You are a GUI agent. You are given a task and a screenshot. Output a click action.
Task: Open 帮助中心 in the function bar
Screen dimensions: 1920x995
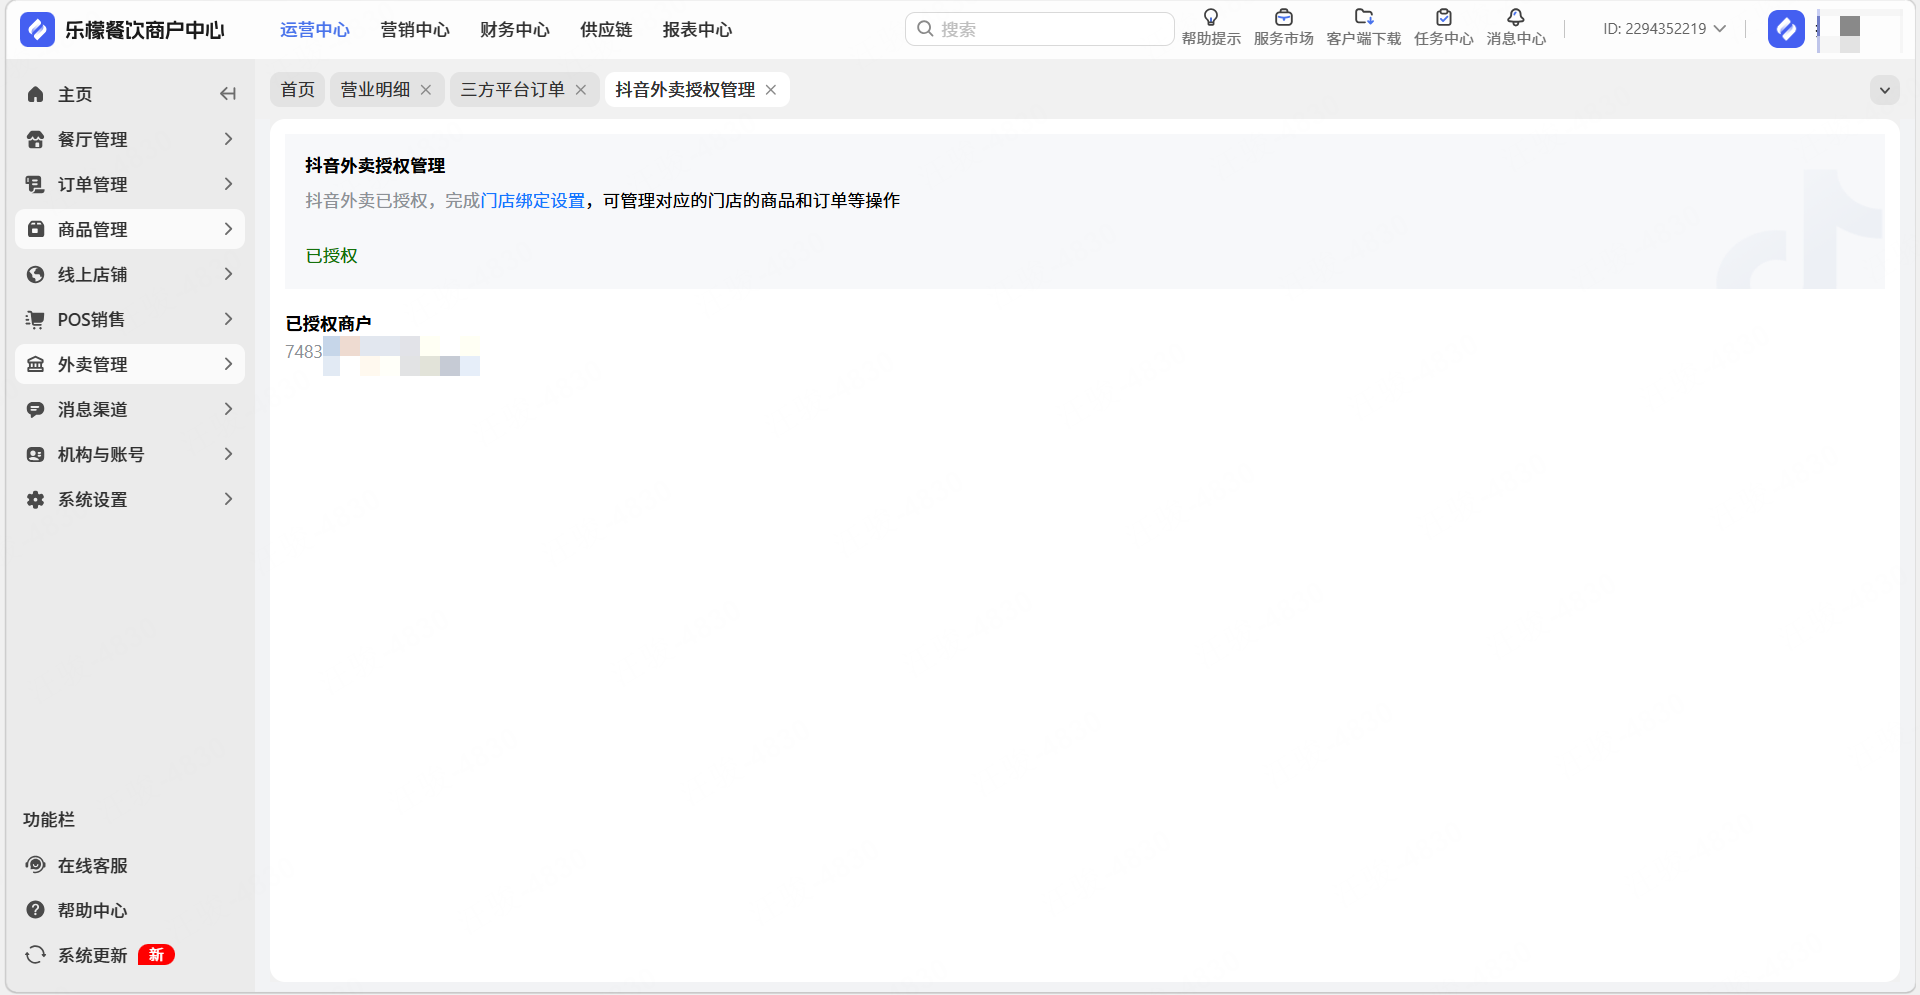[x=93, y=910]
